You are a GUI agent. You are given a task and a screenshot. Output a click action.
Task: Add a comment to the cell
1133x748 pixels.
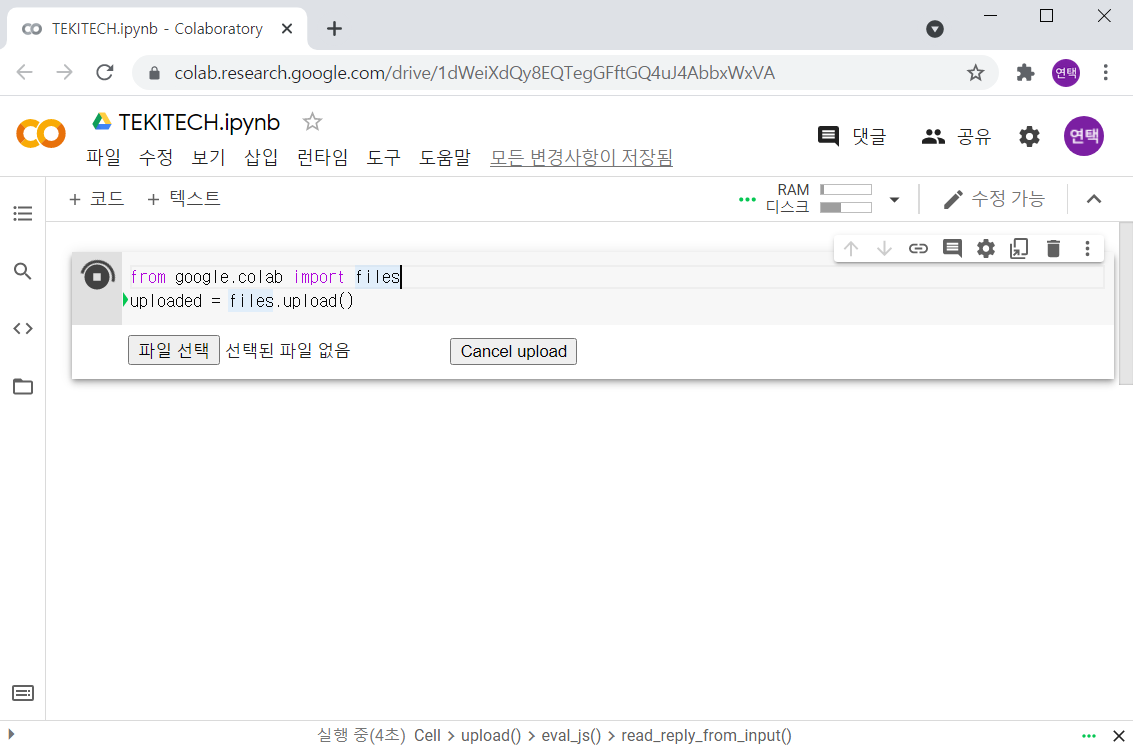[952, 249]
